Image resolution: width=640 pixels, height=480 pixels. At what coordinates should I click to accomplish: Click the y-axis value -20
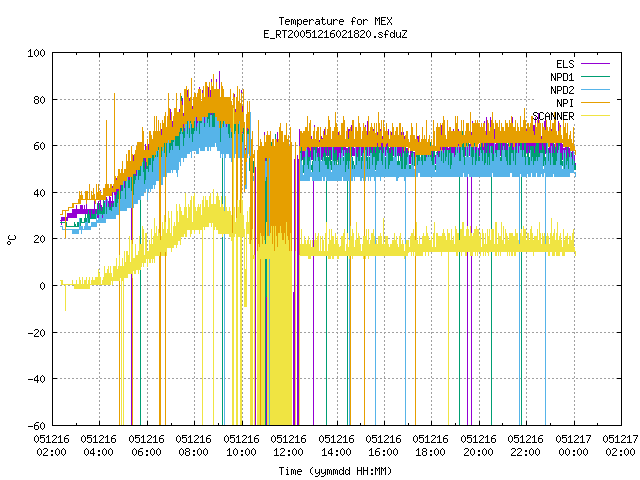coord(36,333)
